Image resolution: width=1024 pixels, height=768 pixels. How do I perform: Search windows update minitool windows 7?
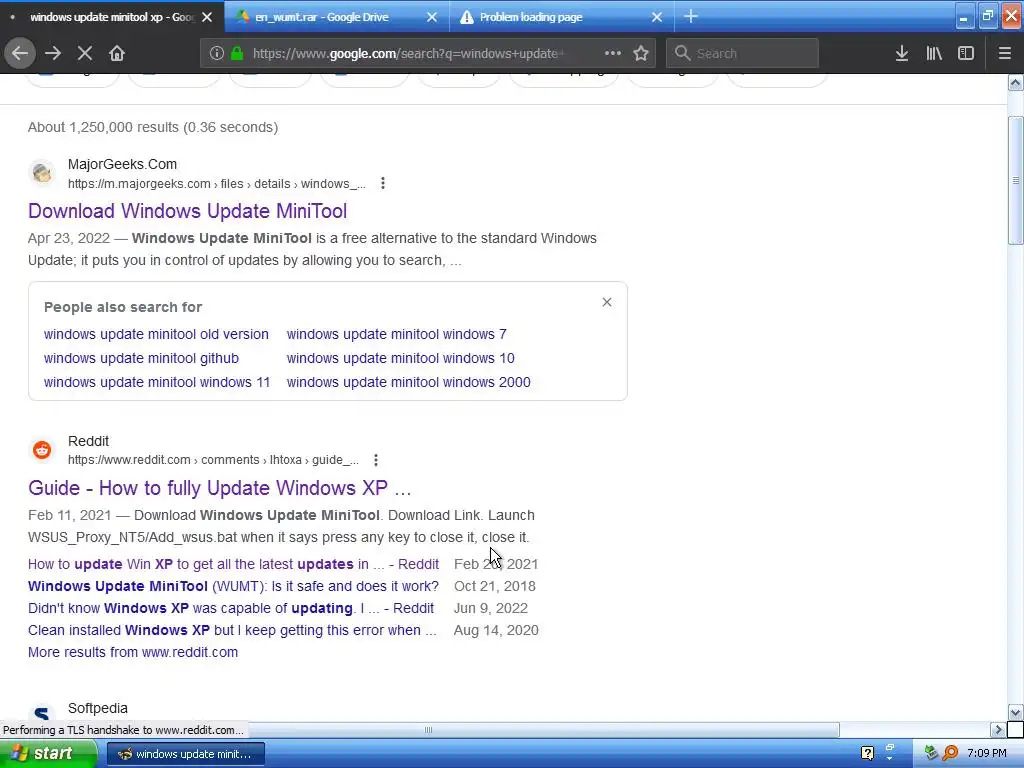[396, 334]
